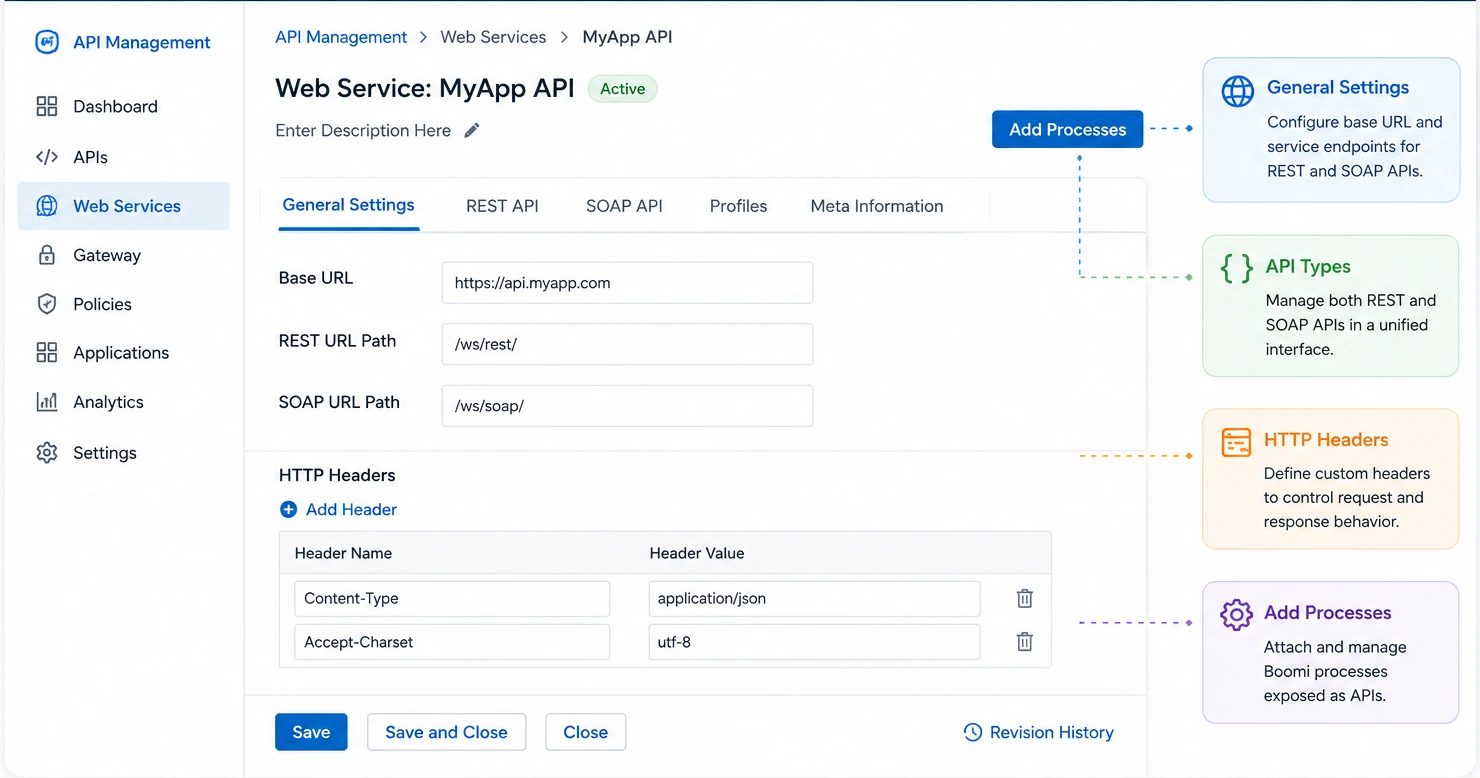Open the REST API tab

tap(502, 206)
